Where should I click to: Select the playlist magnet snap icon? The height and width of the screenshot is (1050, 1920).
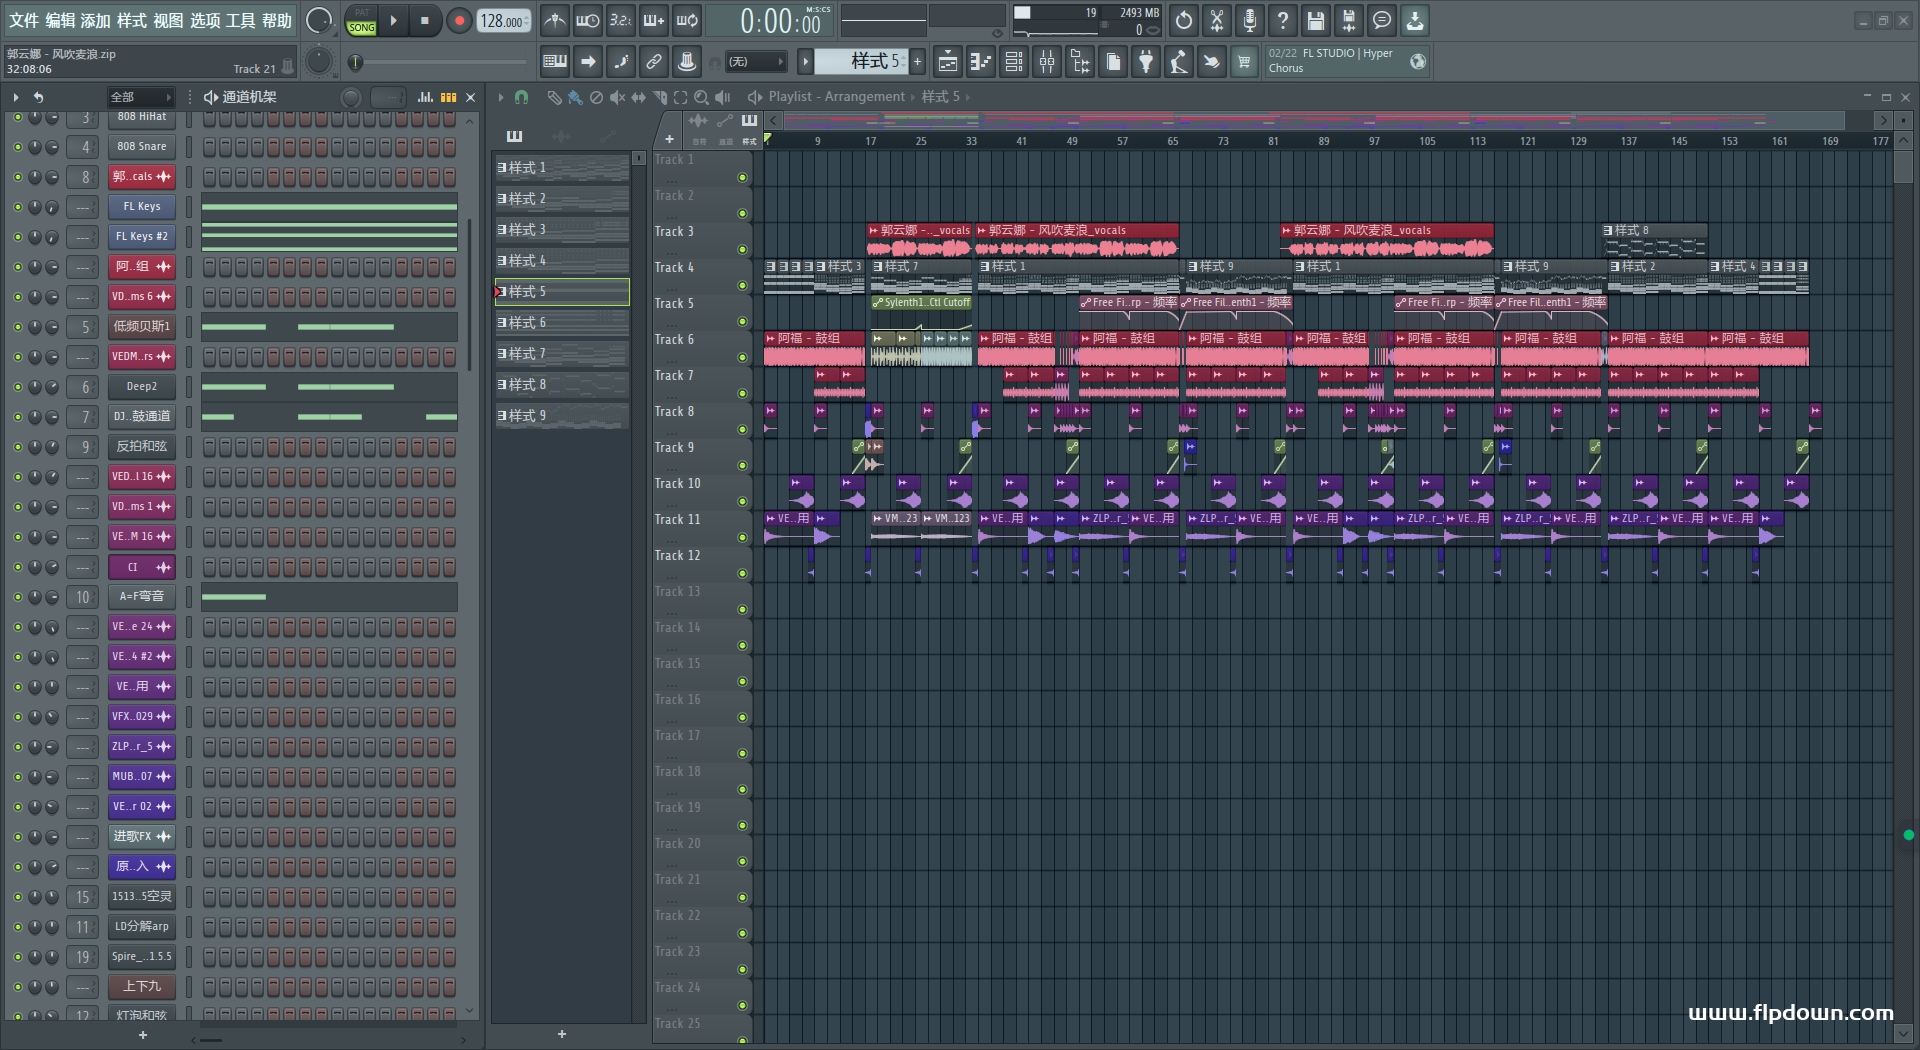tap(521, 97)
